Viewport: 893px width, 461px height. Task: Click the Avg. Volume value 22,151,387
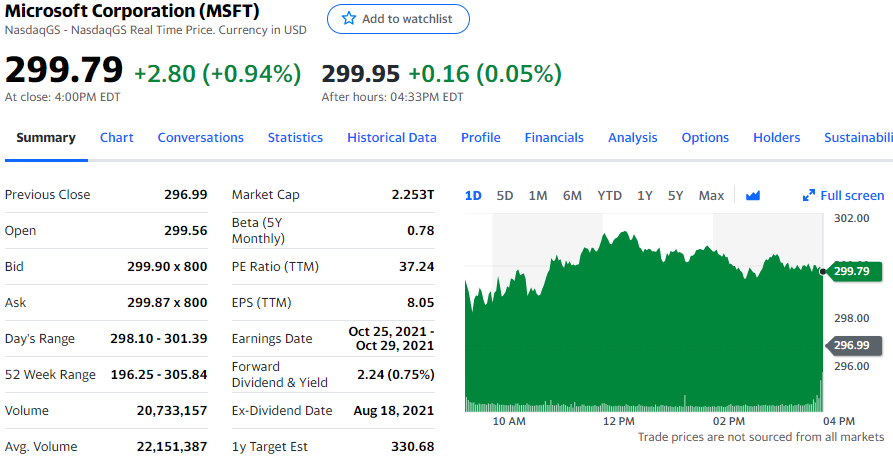(172, 446)
